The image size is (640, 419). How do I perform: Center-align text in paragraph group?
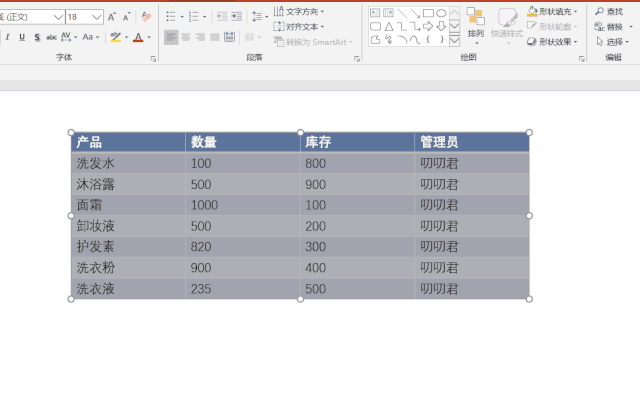pos(186,37)
